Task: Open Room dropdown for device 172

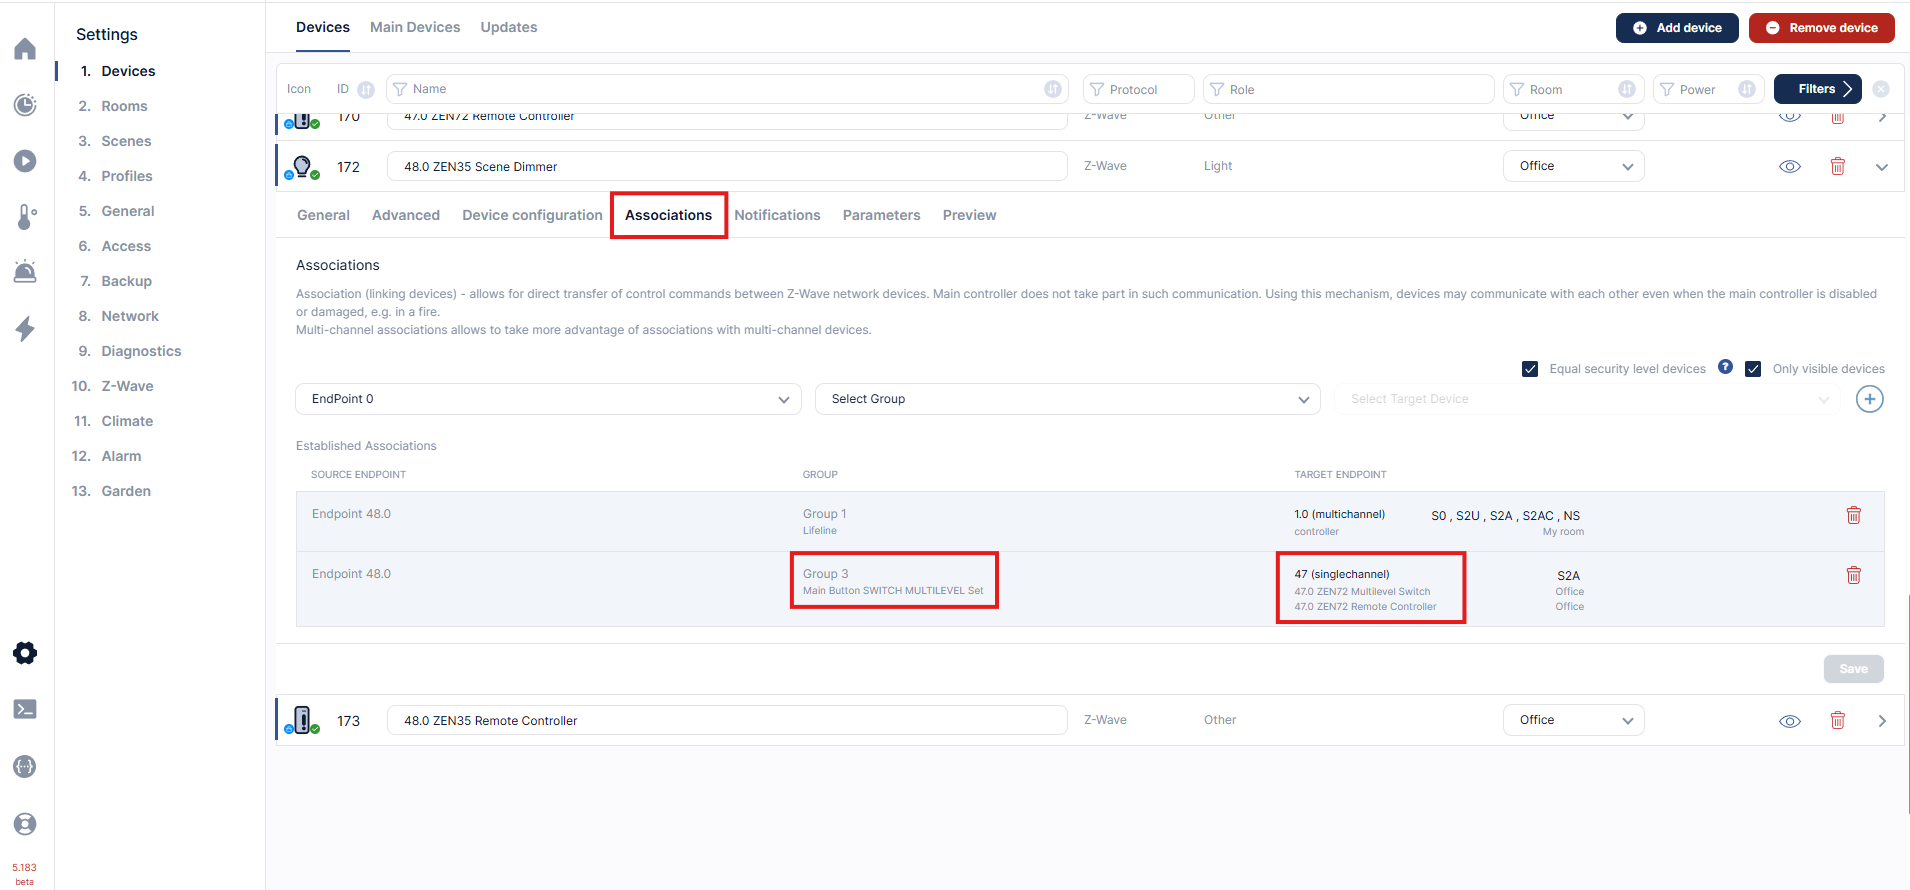Action: point(1574,166)
